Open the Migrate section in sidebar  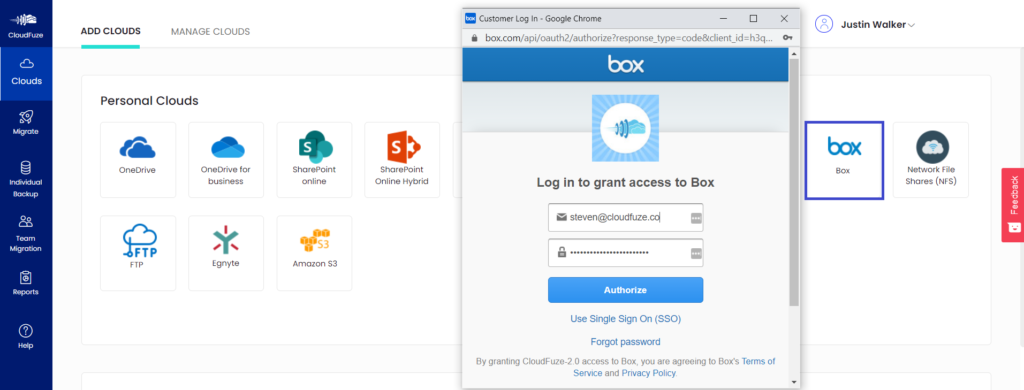(26, 123)
